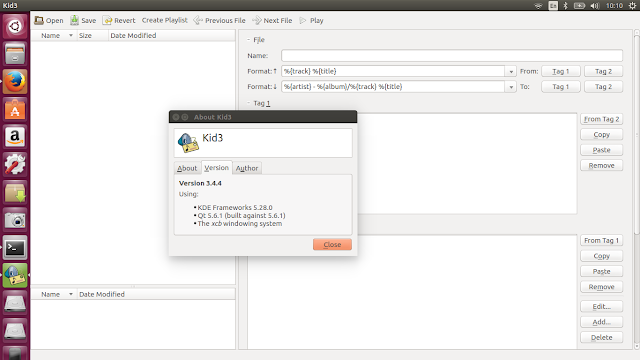
Task: Click the Bluetooth indicator
Action: (565, 6)
